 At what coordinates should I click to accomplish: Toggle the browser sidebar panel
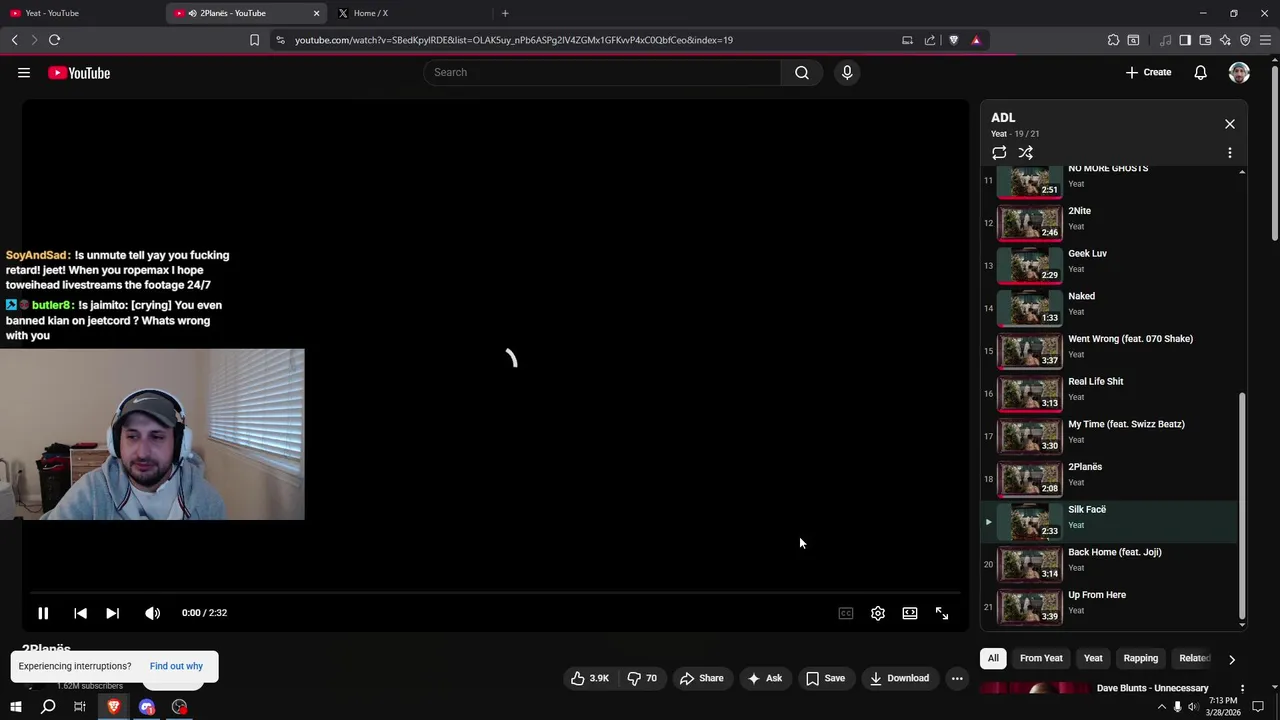click(1185, 40)
